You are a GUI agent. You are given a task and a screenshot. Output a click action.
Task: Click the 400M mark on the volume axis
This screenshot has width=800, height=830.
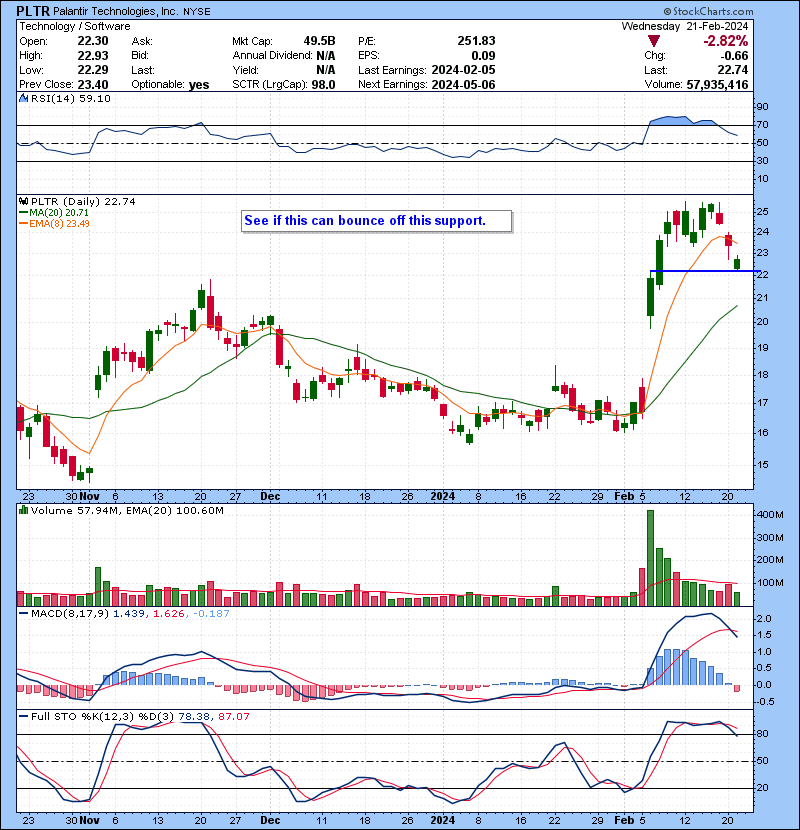(770, 515)
